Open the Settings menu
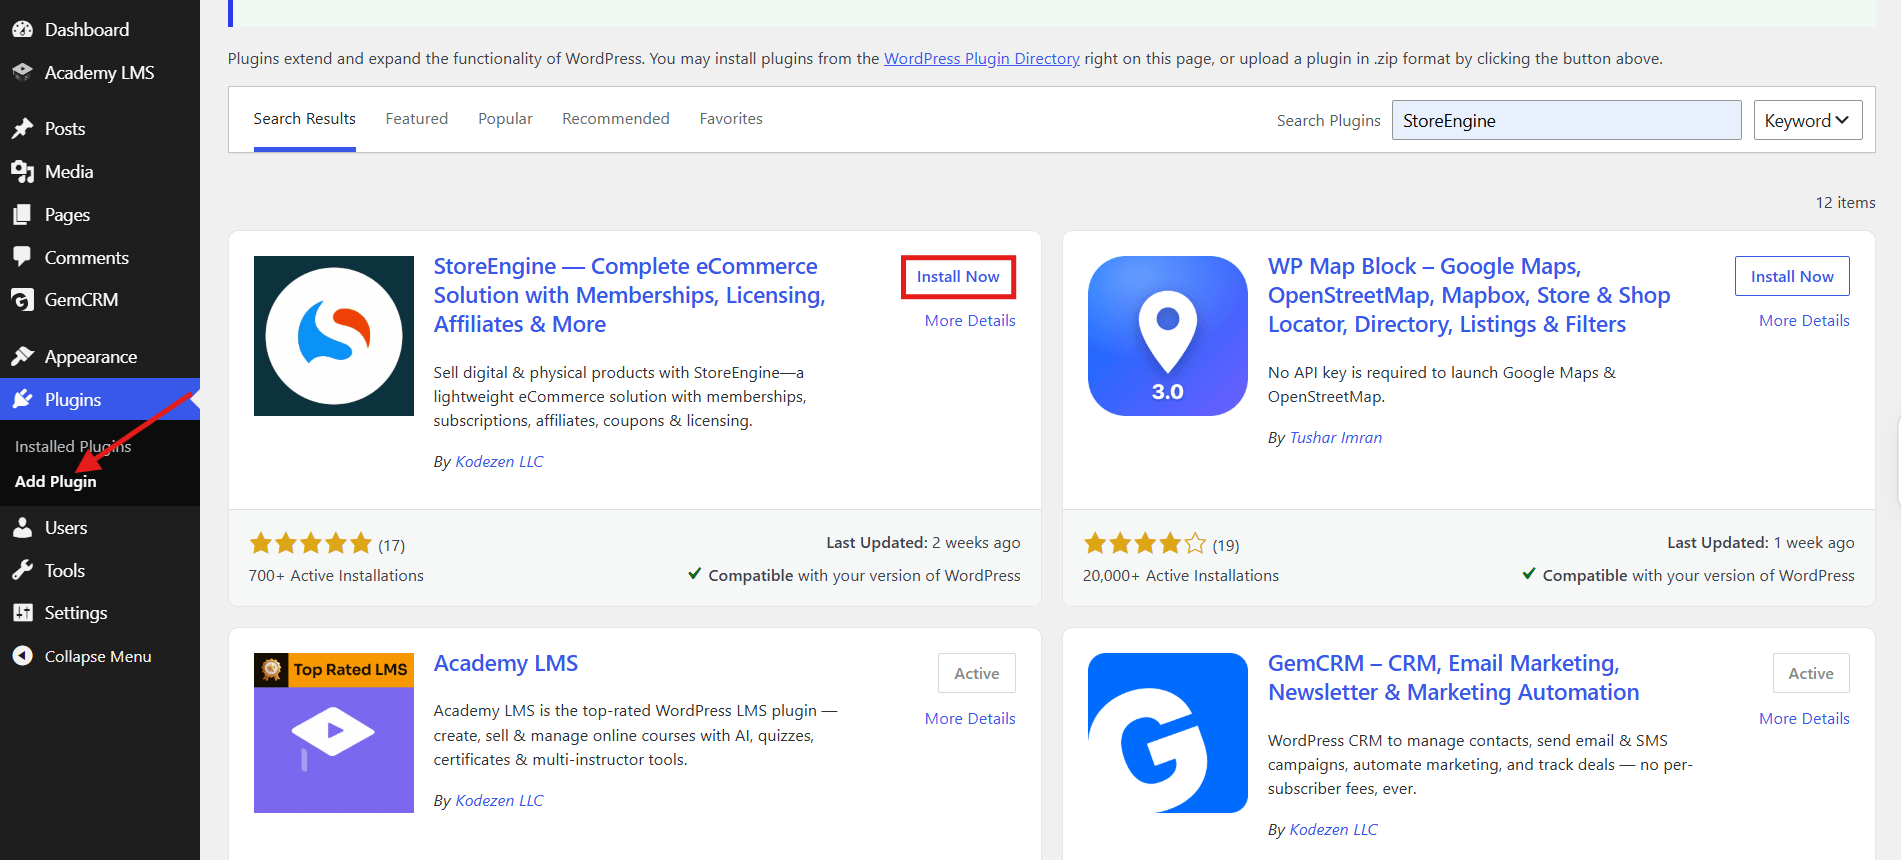 [100, 612]
